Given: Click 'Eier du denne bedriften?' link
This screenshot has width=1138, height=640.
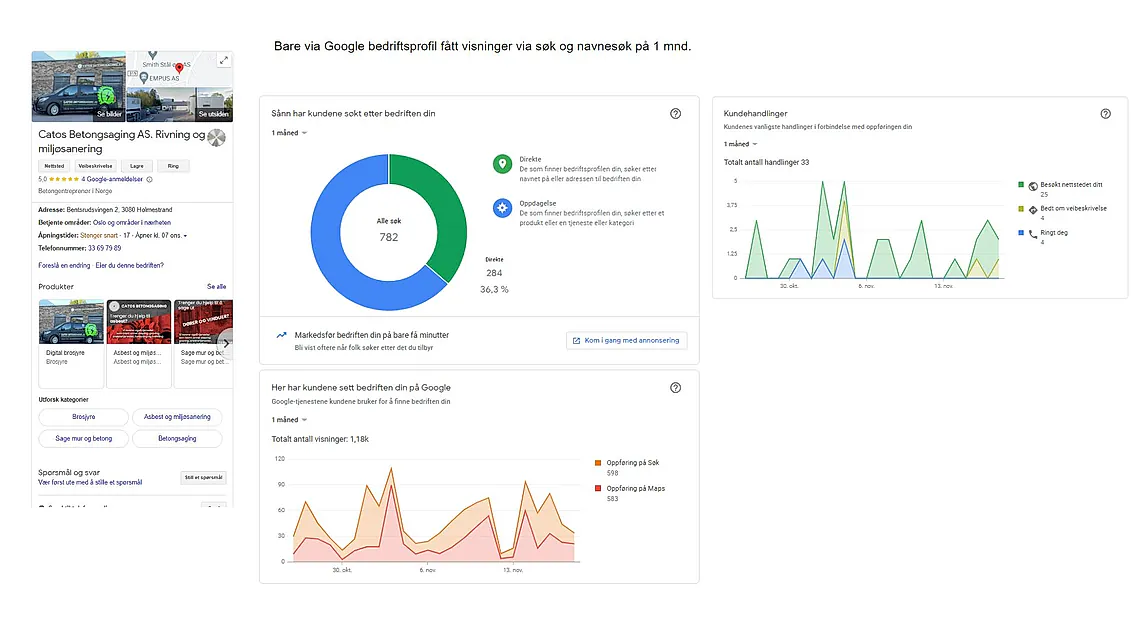Looking at the screenshot, I should (x=130, y=266).
